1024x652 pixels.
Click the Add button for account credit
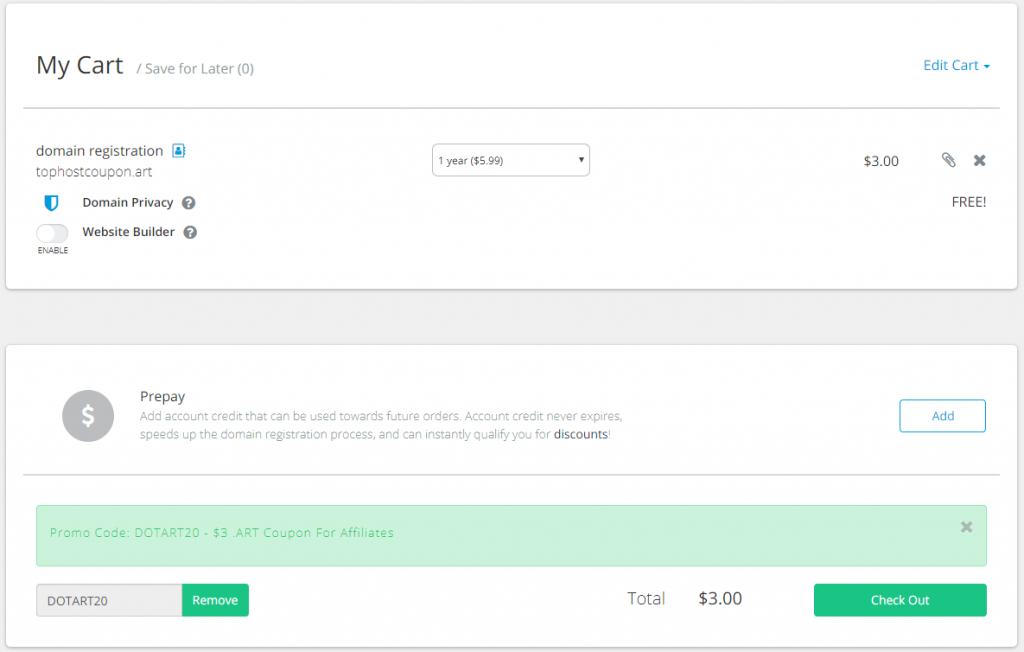click(x=942, y=415)
